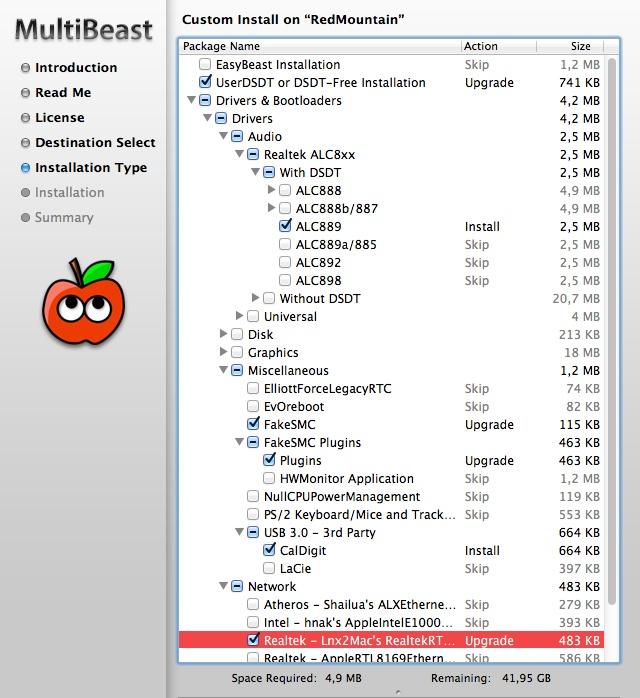
Task: Click the 'Remaining: 41,95 GB' text
Action: click(x=490, y=678)
